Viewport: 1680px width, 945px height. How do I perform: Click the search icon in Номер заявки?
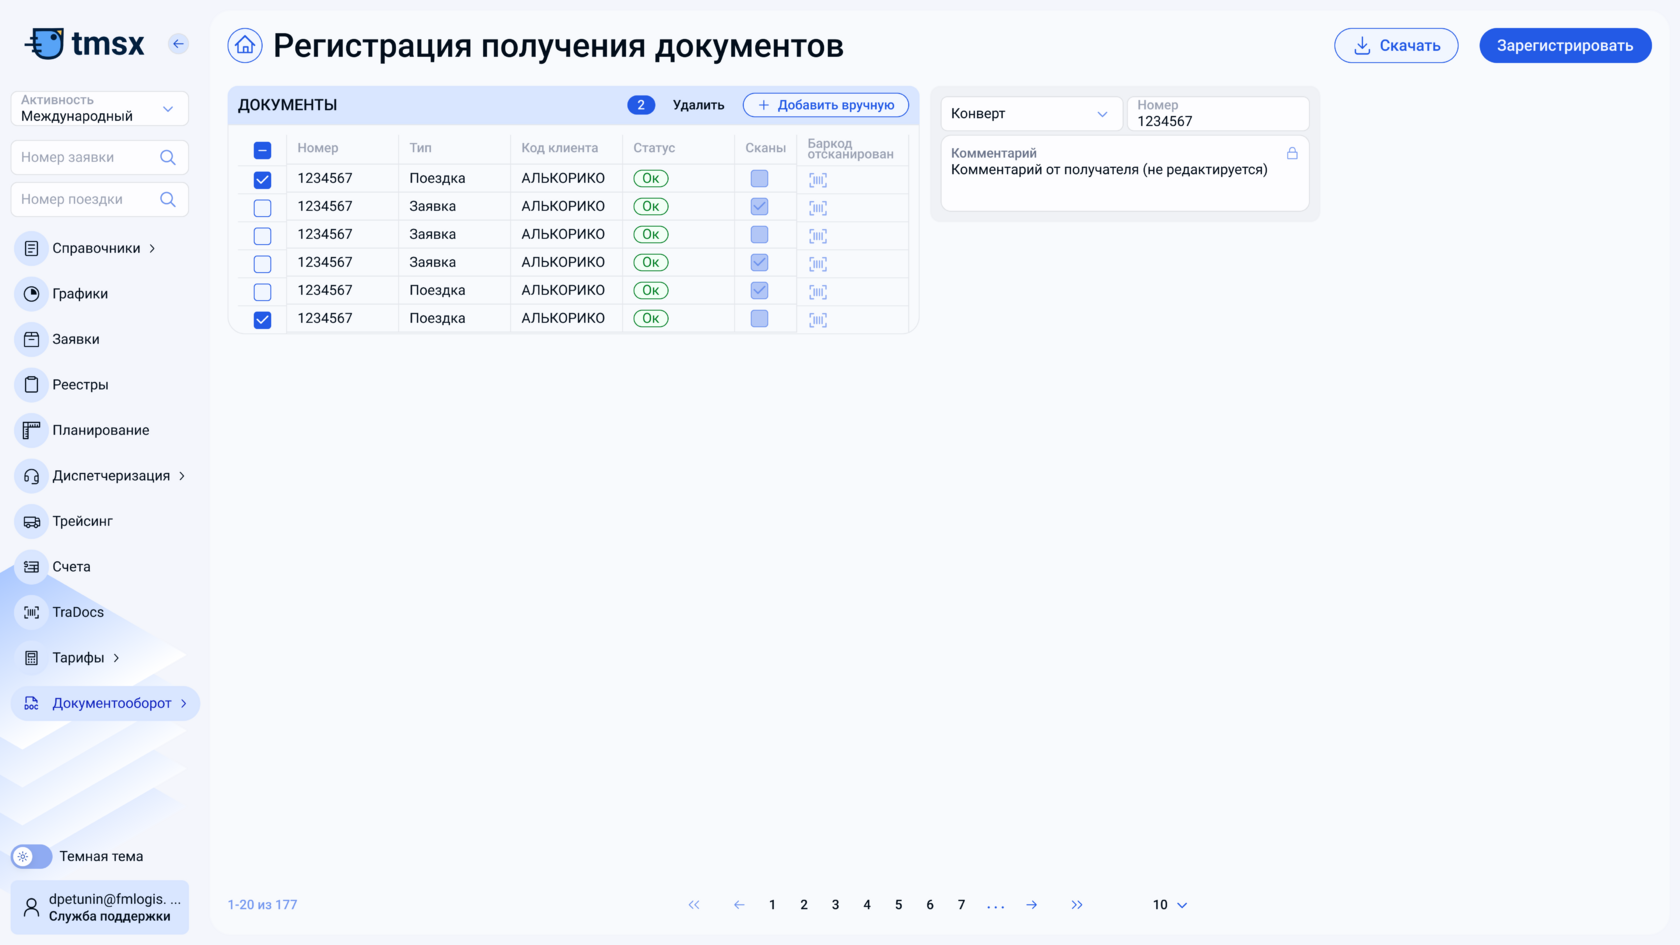tap(168, 157)
